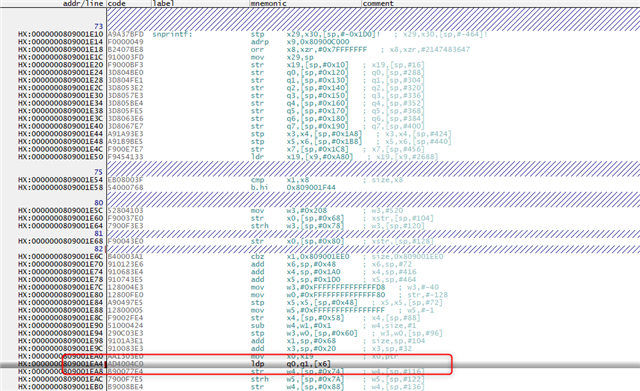
Task: Click opcode F9000BF3
Action: coord(126,65)
